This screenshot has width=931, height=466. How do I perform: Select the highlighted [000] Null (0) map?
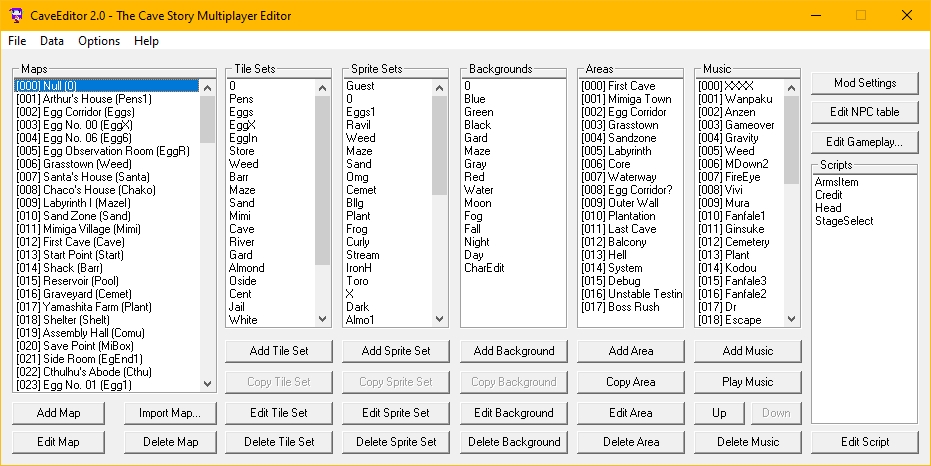pos(106,86)
